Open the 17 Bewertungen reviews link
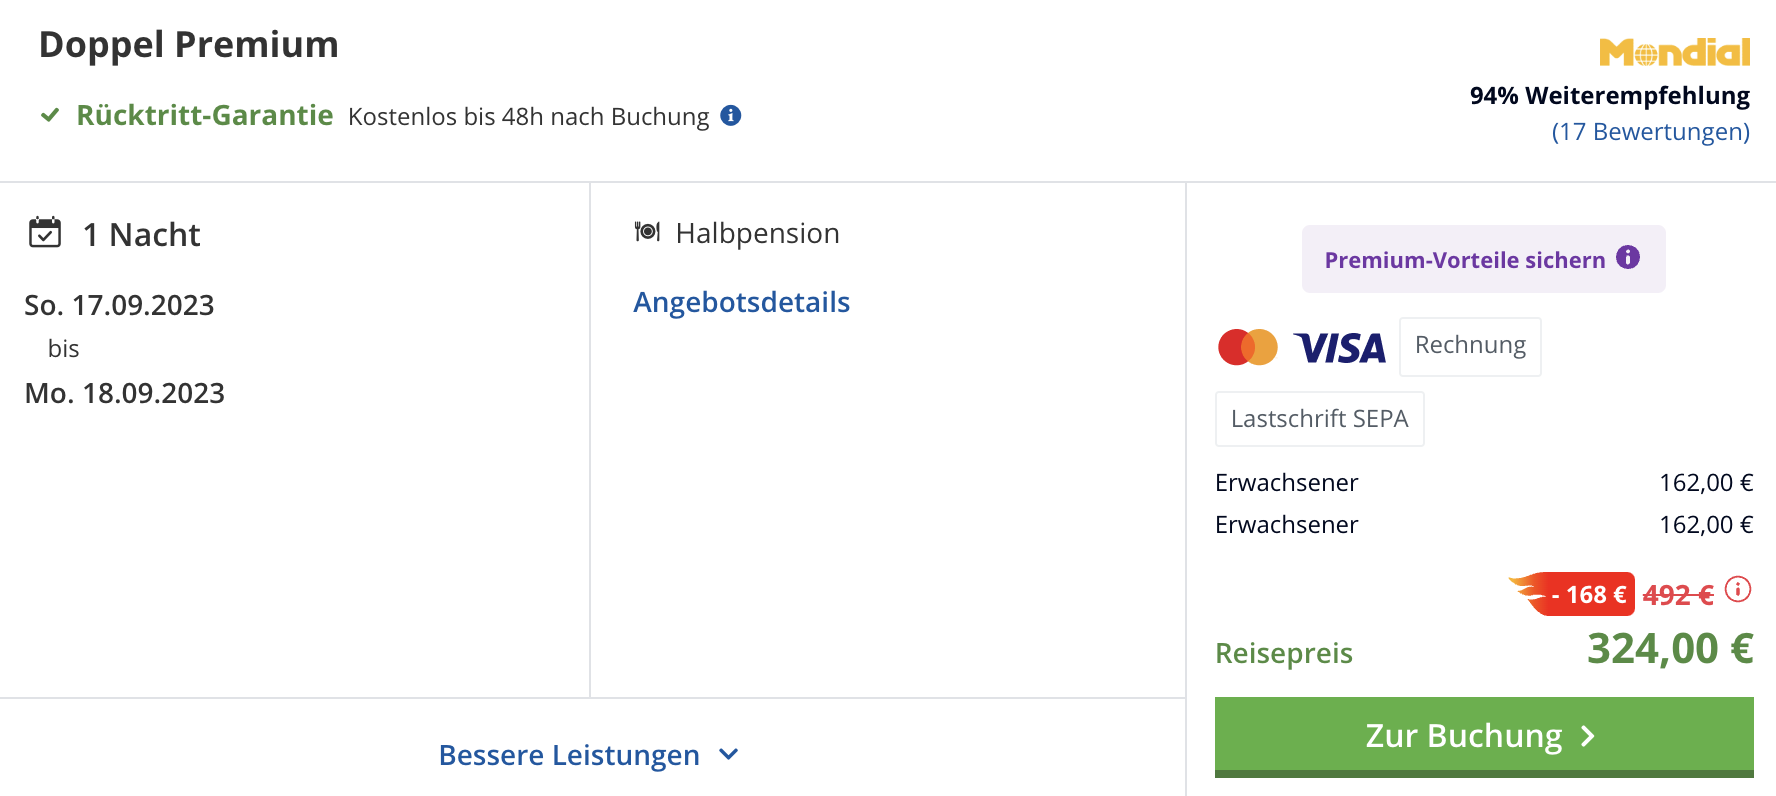This screenshot has height=796, width=1776. click(x=1651, y=132)
